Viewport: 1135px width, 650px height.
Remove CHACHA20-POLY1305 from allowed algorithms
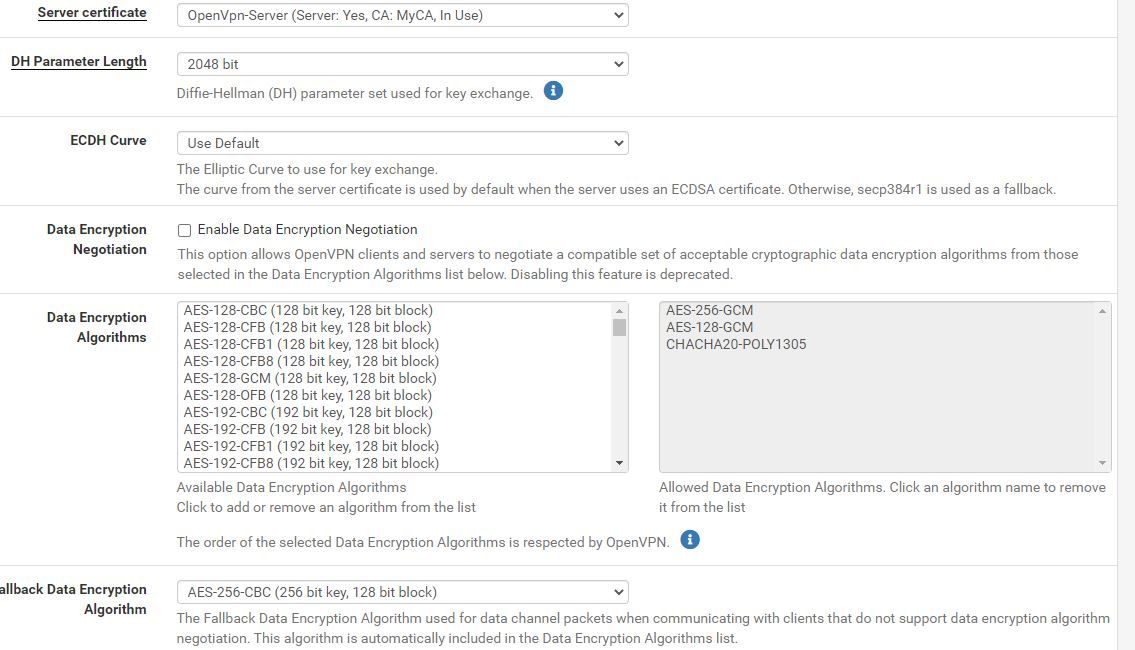[735, 344]
